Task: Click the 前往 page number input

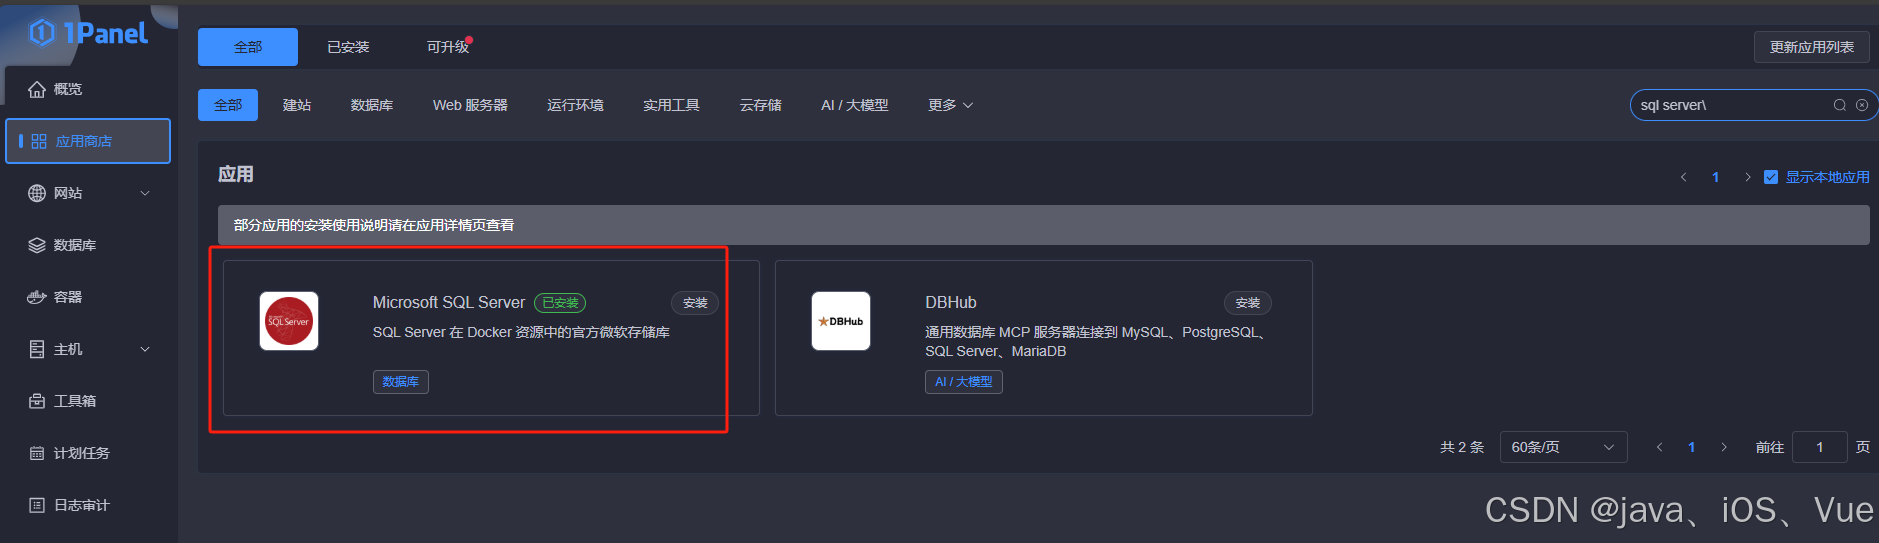Action: [x=1820, y=447]
